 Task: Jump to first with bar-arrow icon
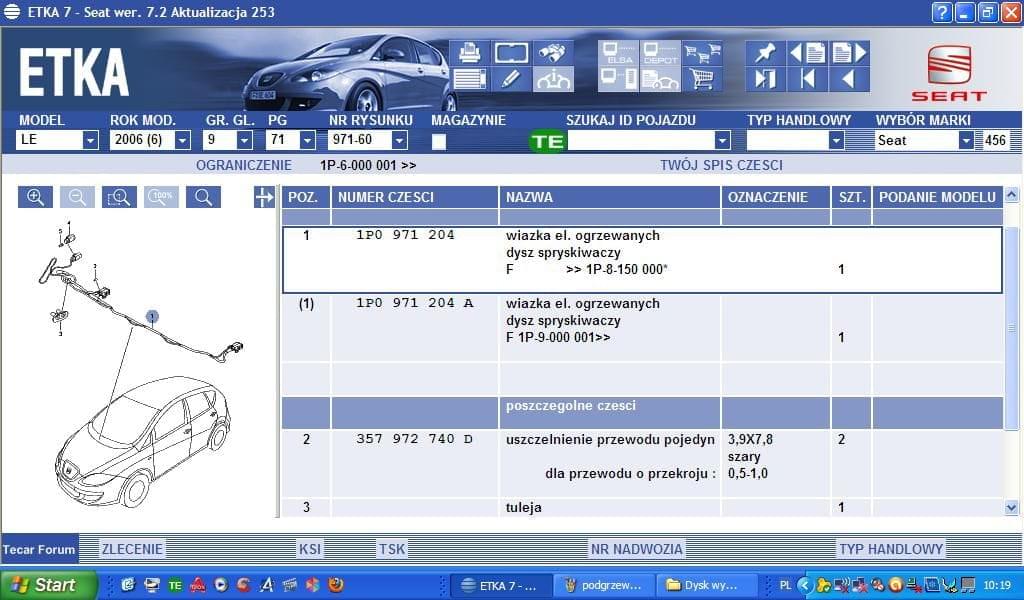click(x=807, y=80)
